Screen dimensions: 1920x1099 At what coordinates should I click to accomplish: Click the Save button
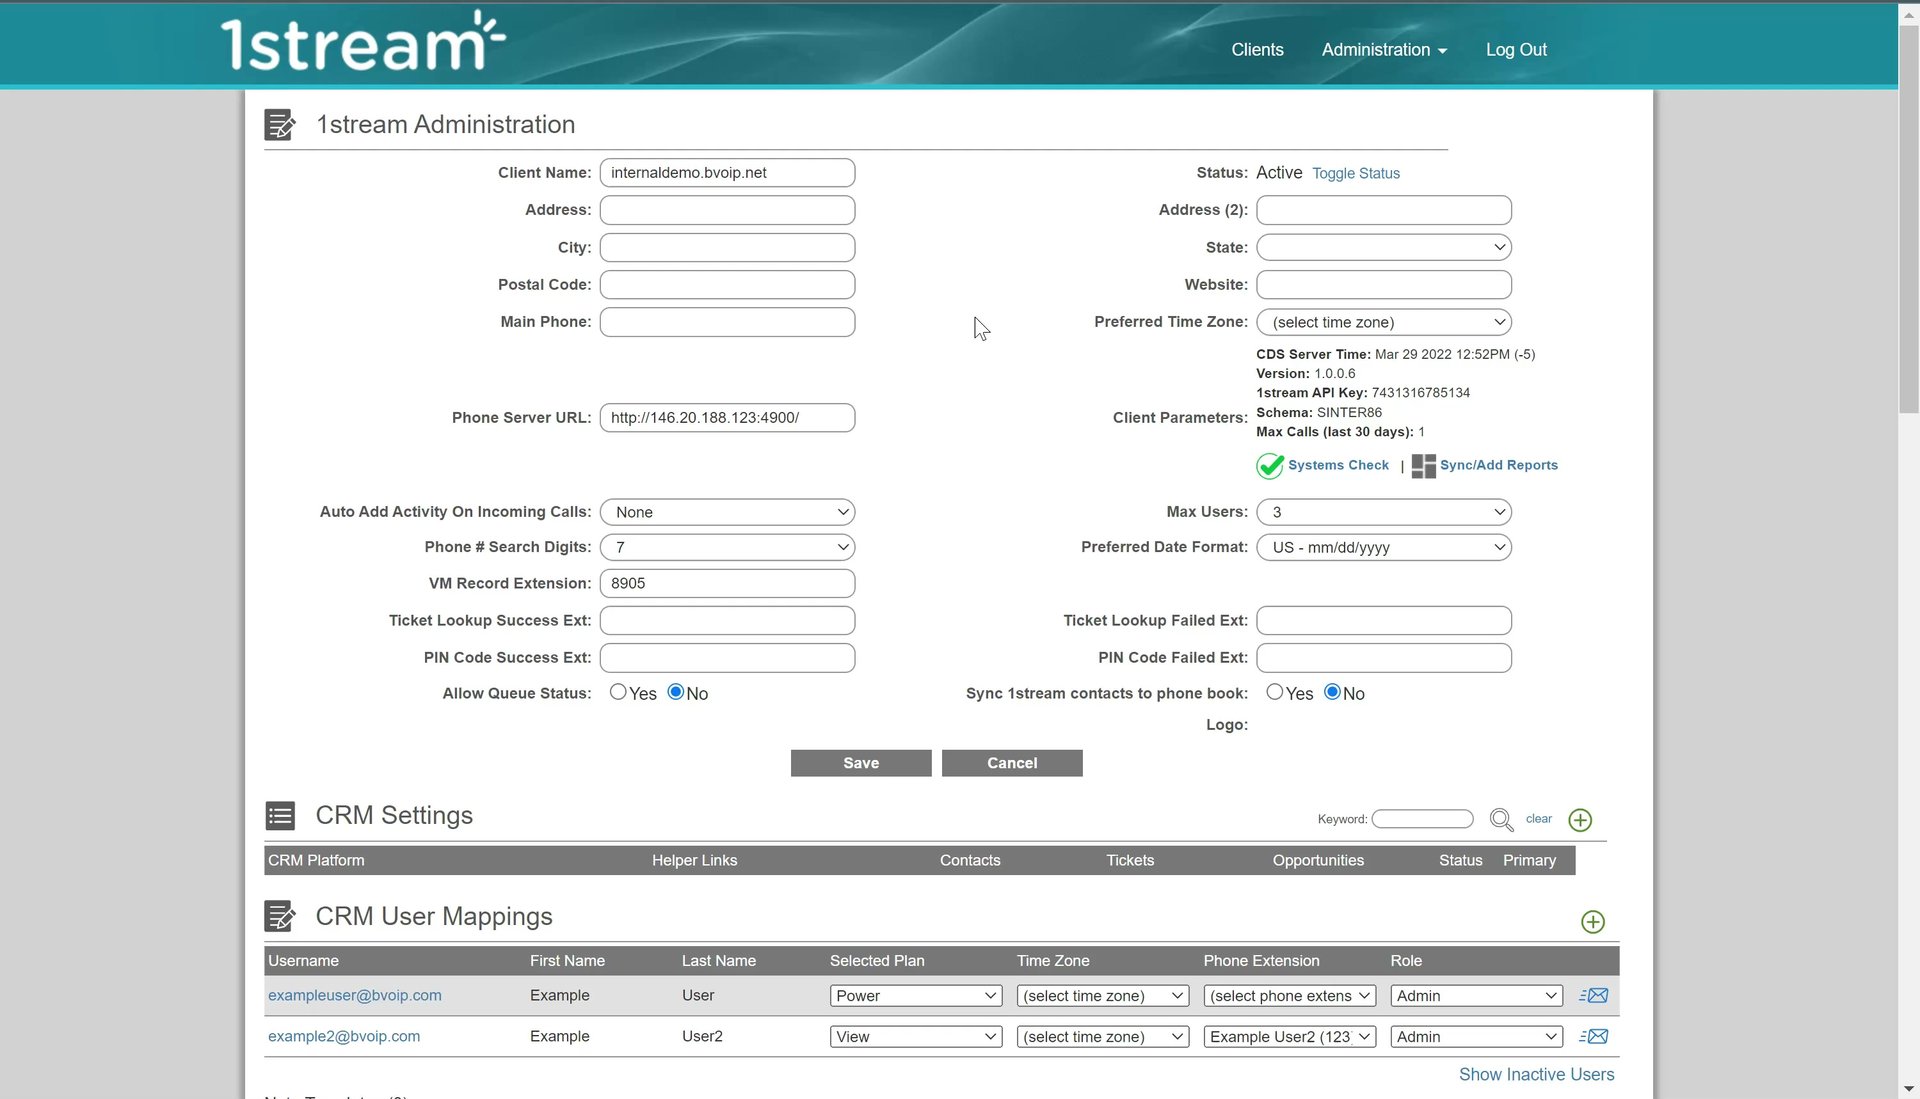861,761
